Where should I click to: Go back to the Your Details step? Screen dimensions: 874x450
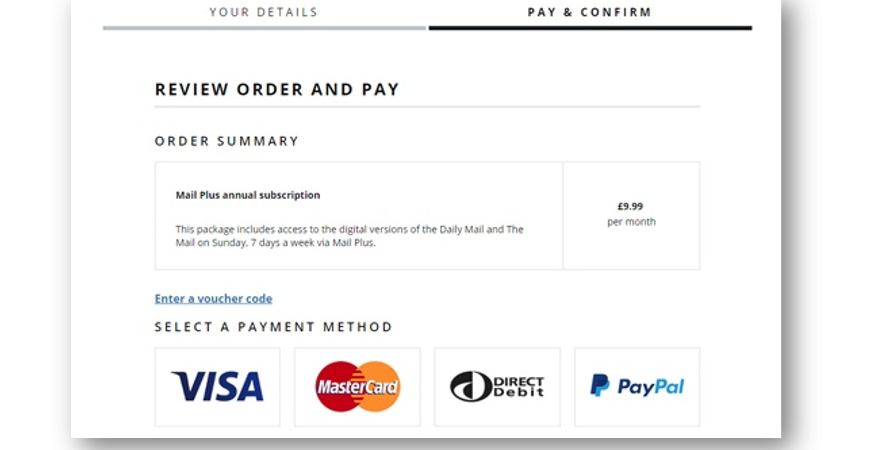tap(263, 13)
